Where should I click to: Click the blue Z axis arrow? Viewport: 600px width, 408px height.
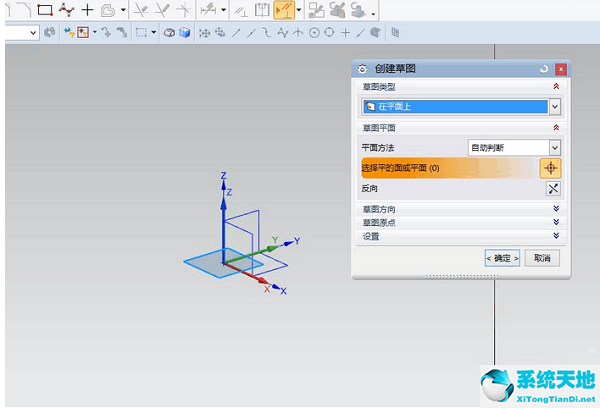coord(223,203)
